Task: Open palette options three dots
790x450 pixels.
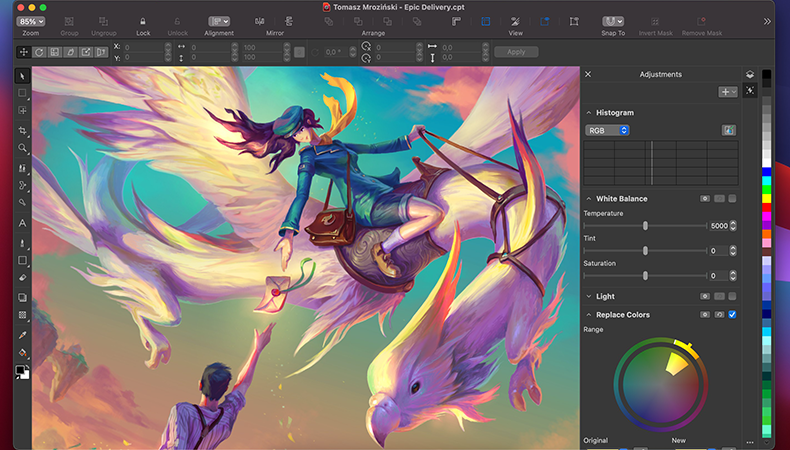Action: coord(750,443)
